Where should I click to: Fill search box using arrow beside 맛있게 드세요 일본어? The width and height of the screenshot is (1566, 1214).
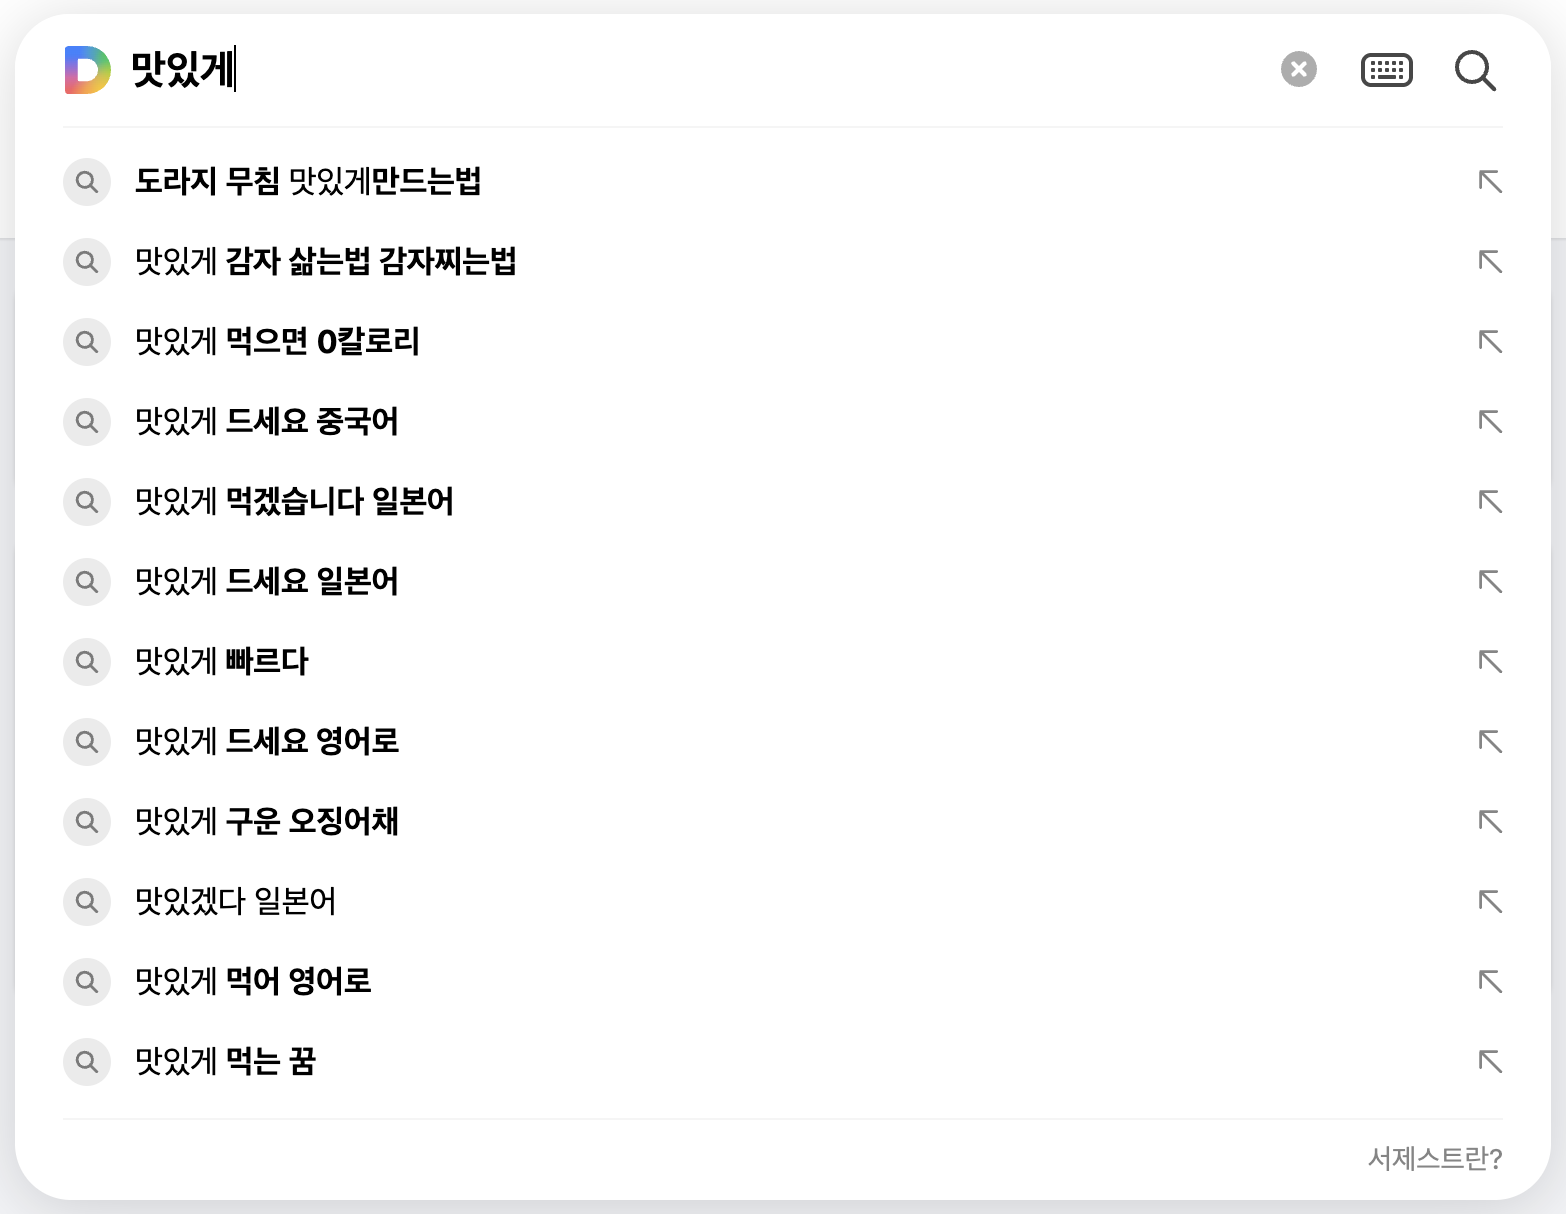tap(1490, 582)
